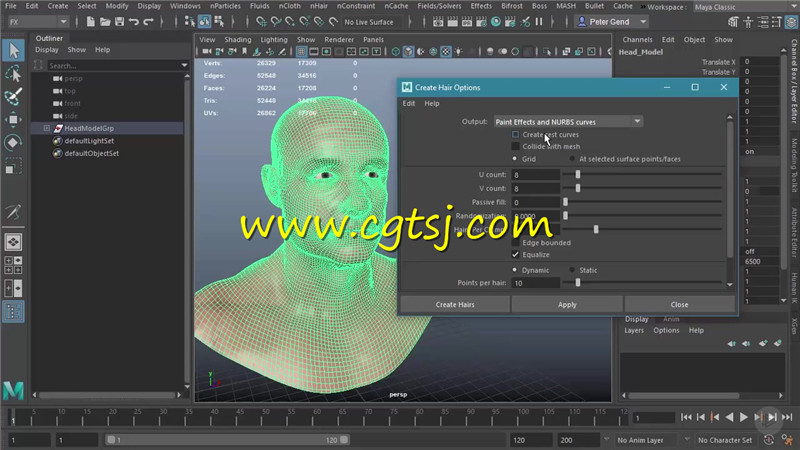The image size is (800, 450).
Task: Click the Apply button
Action: (567, 305)
